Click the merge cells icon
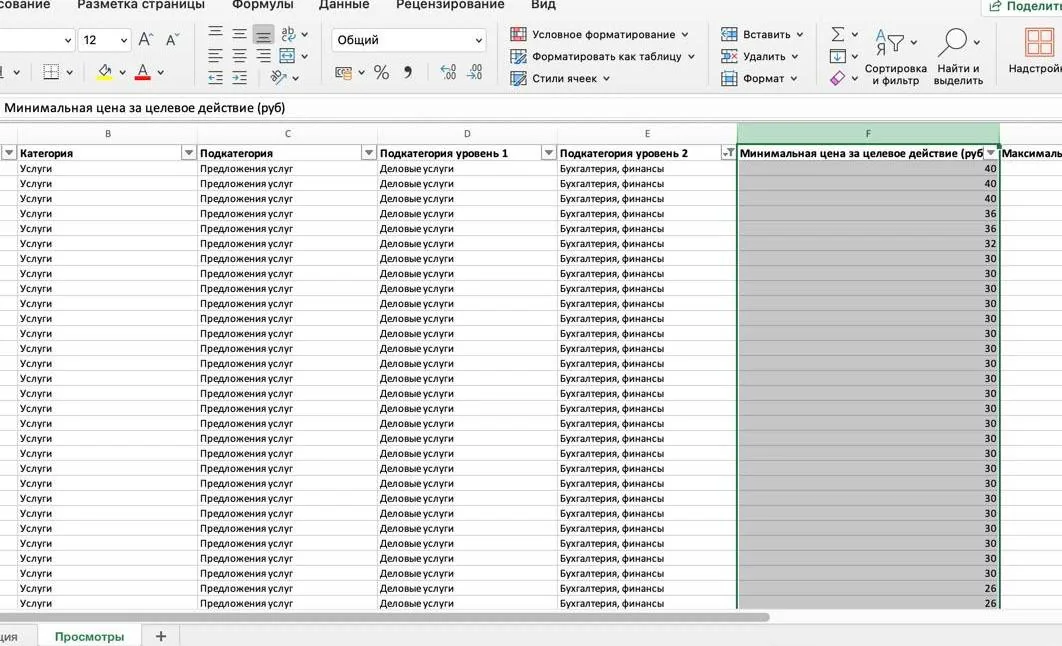The width and height of the screenshot is (1062, 646). point(287,56)
